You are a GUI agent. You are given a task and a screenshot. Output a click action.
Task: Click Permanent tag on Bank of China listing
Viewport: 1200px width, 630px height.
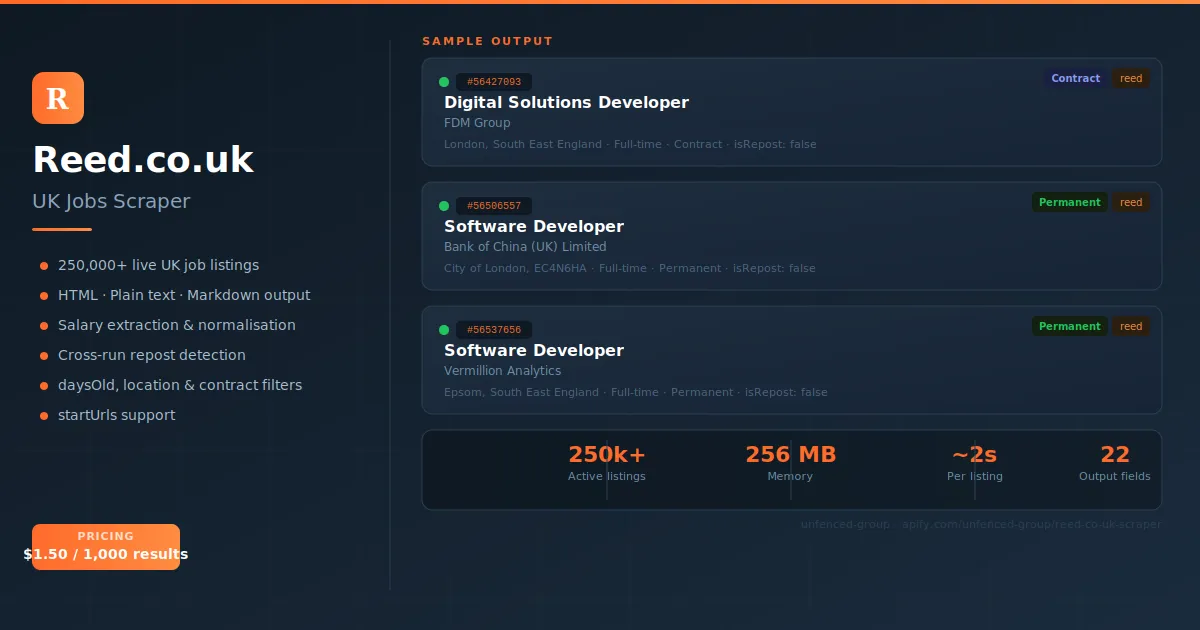(1069, 202)
